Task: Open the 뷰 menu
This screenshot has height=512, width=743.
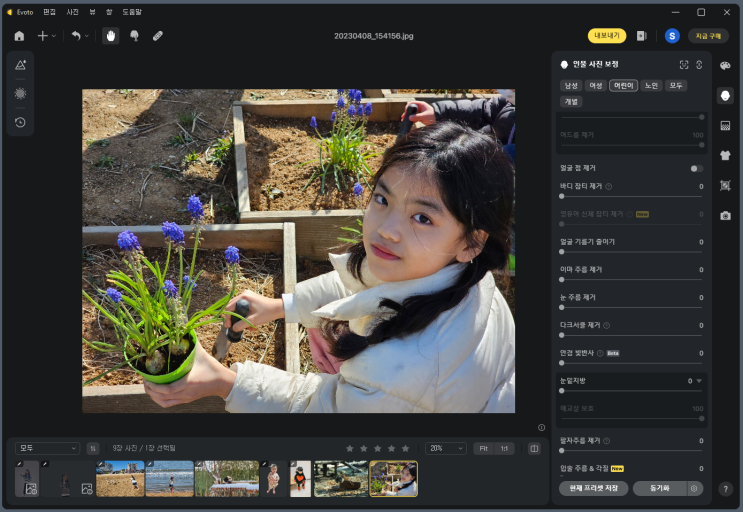Action: pos(92,12)
